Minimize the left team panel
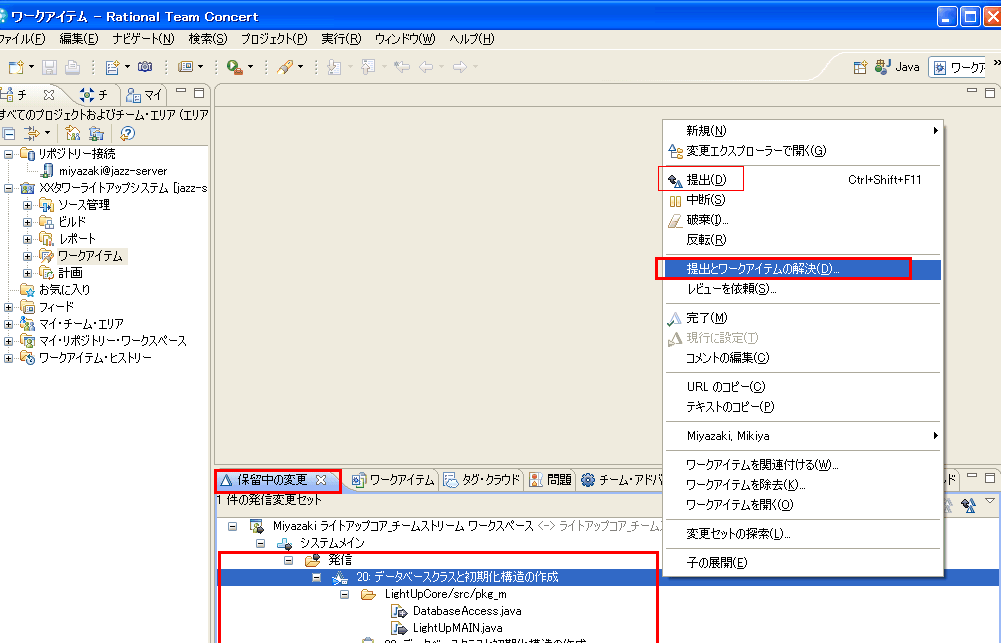This screenshot has height=643, width=1001. [x=181, y=92]
